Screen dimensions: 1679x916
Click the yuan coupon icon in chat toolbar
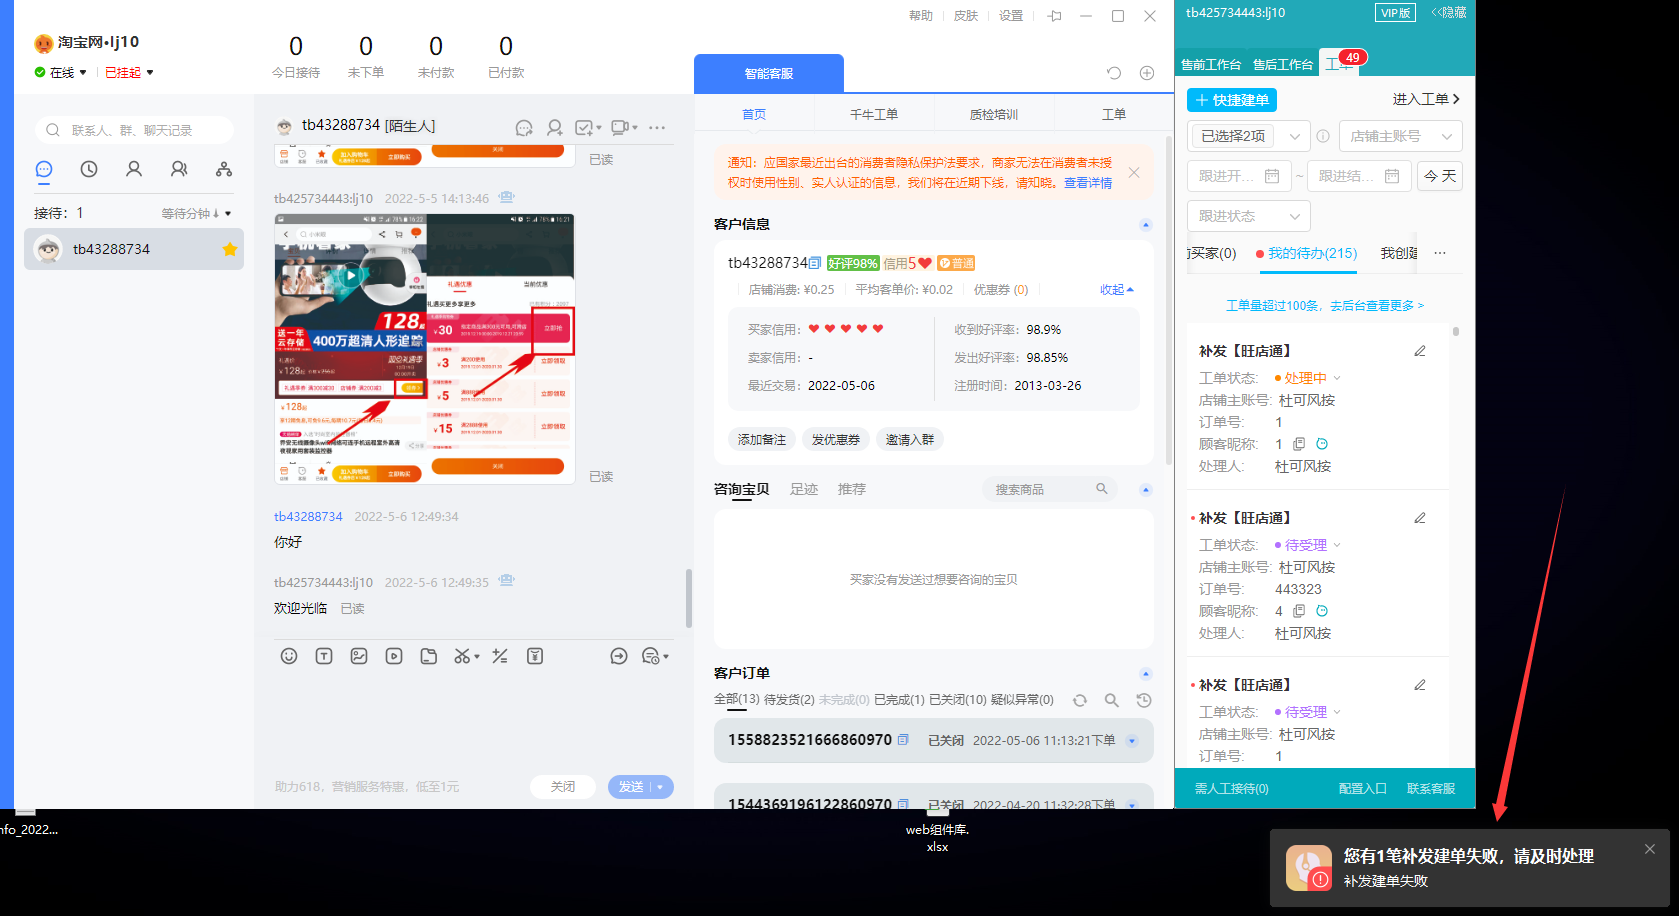tap(535, 656)
